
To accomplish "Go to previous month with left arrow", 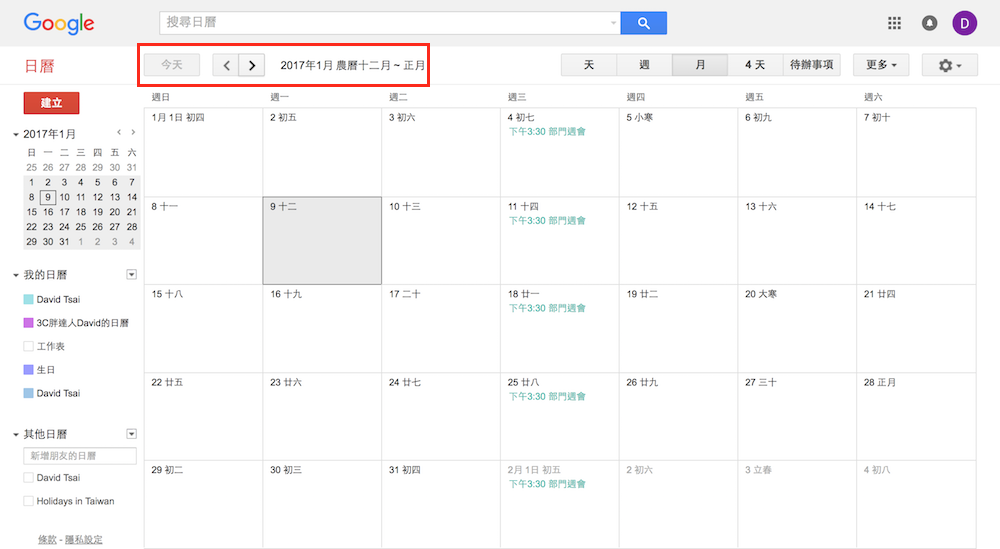I will [226, 66].
